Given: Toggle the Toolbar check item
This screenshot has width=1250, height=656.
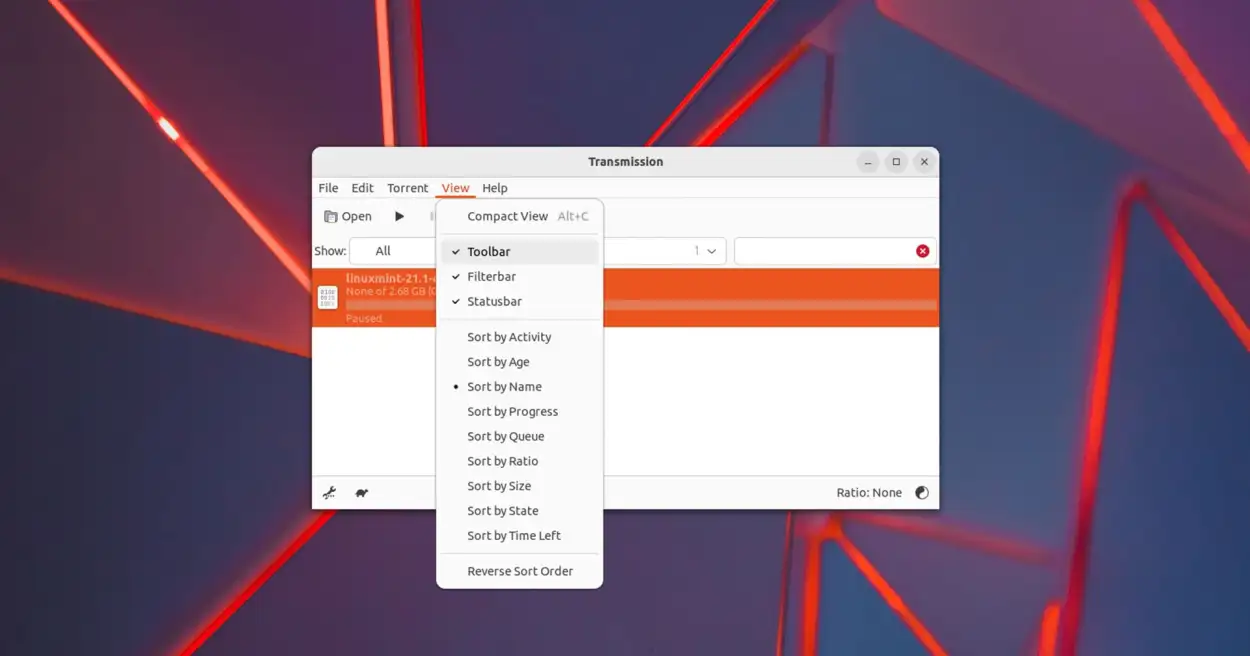Looking at the screenshot, I should (520, 252).
